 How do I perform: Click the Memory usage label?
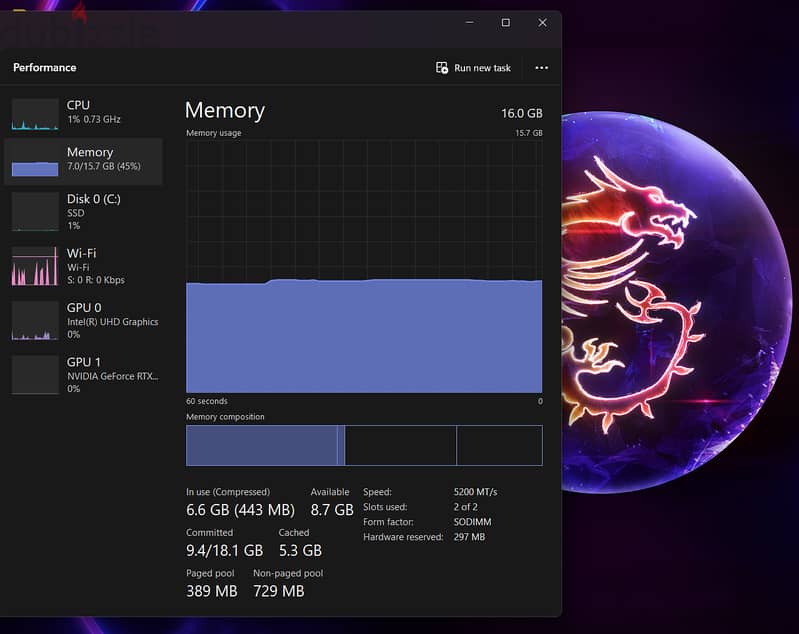coord(214,133)
